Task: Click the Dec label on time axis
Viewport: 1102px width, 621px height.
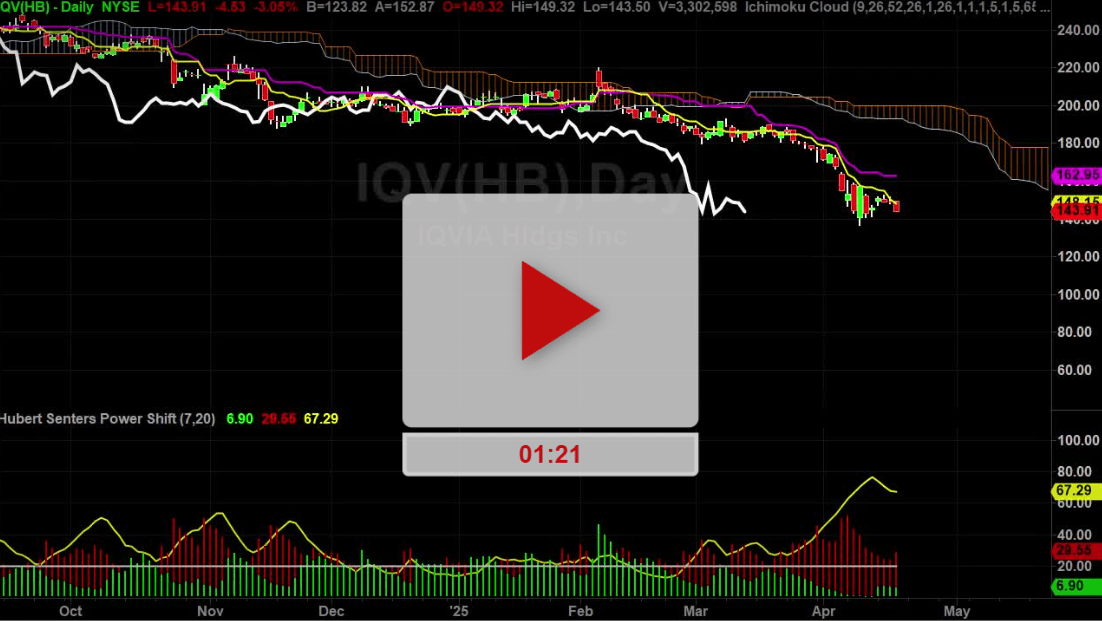Action: 331,610
